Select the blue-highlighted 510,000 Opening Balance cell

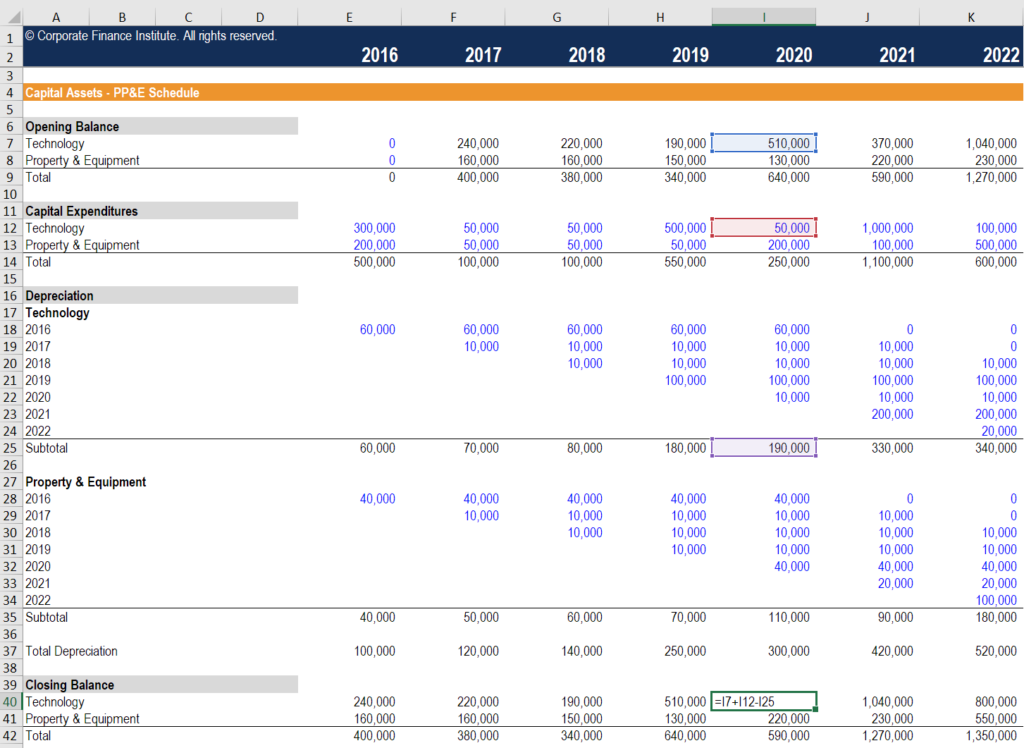[x=763, y=143]
